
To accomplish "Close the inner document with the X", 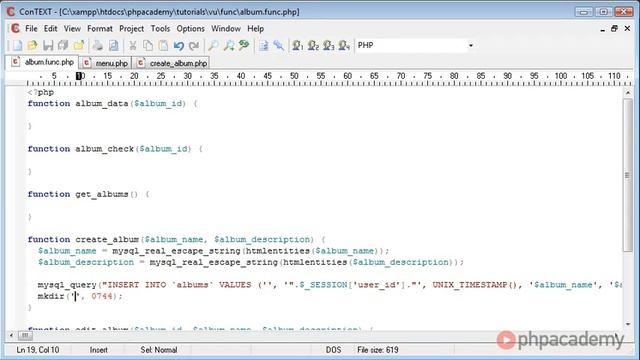I will coord(627,29).
